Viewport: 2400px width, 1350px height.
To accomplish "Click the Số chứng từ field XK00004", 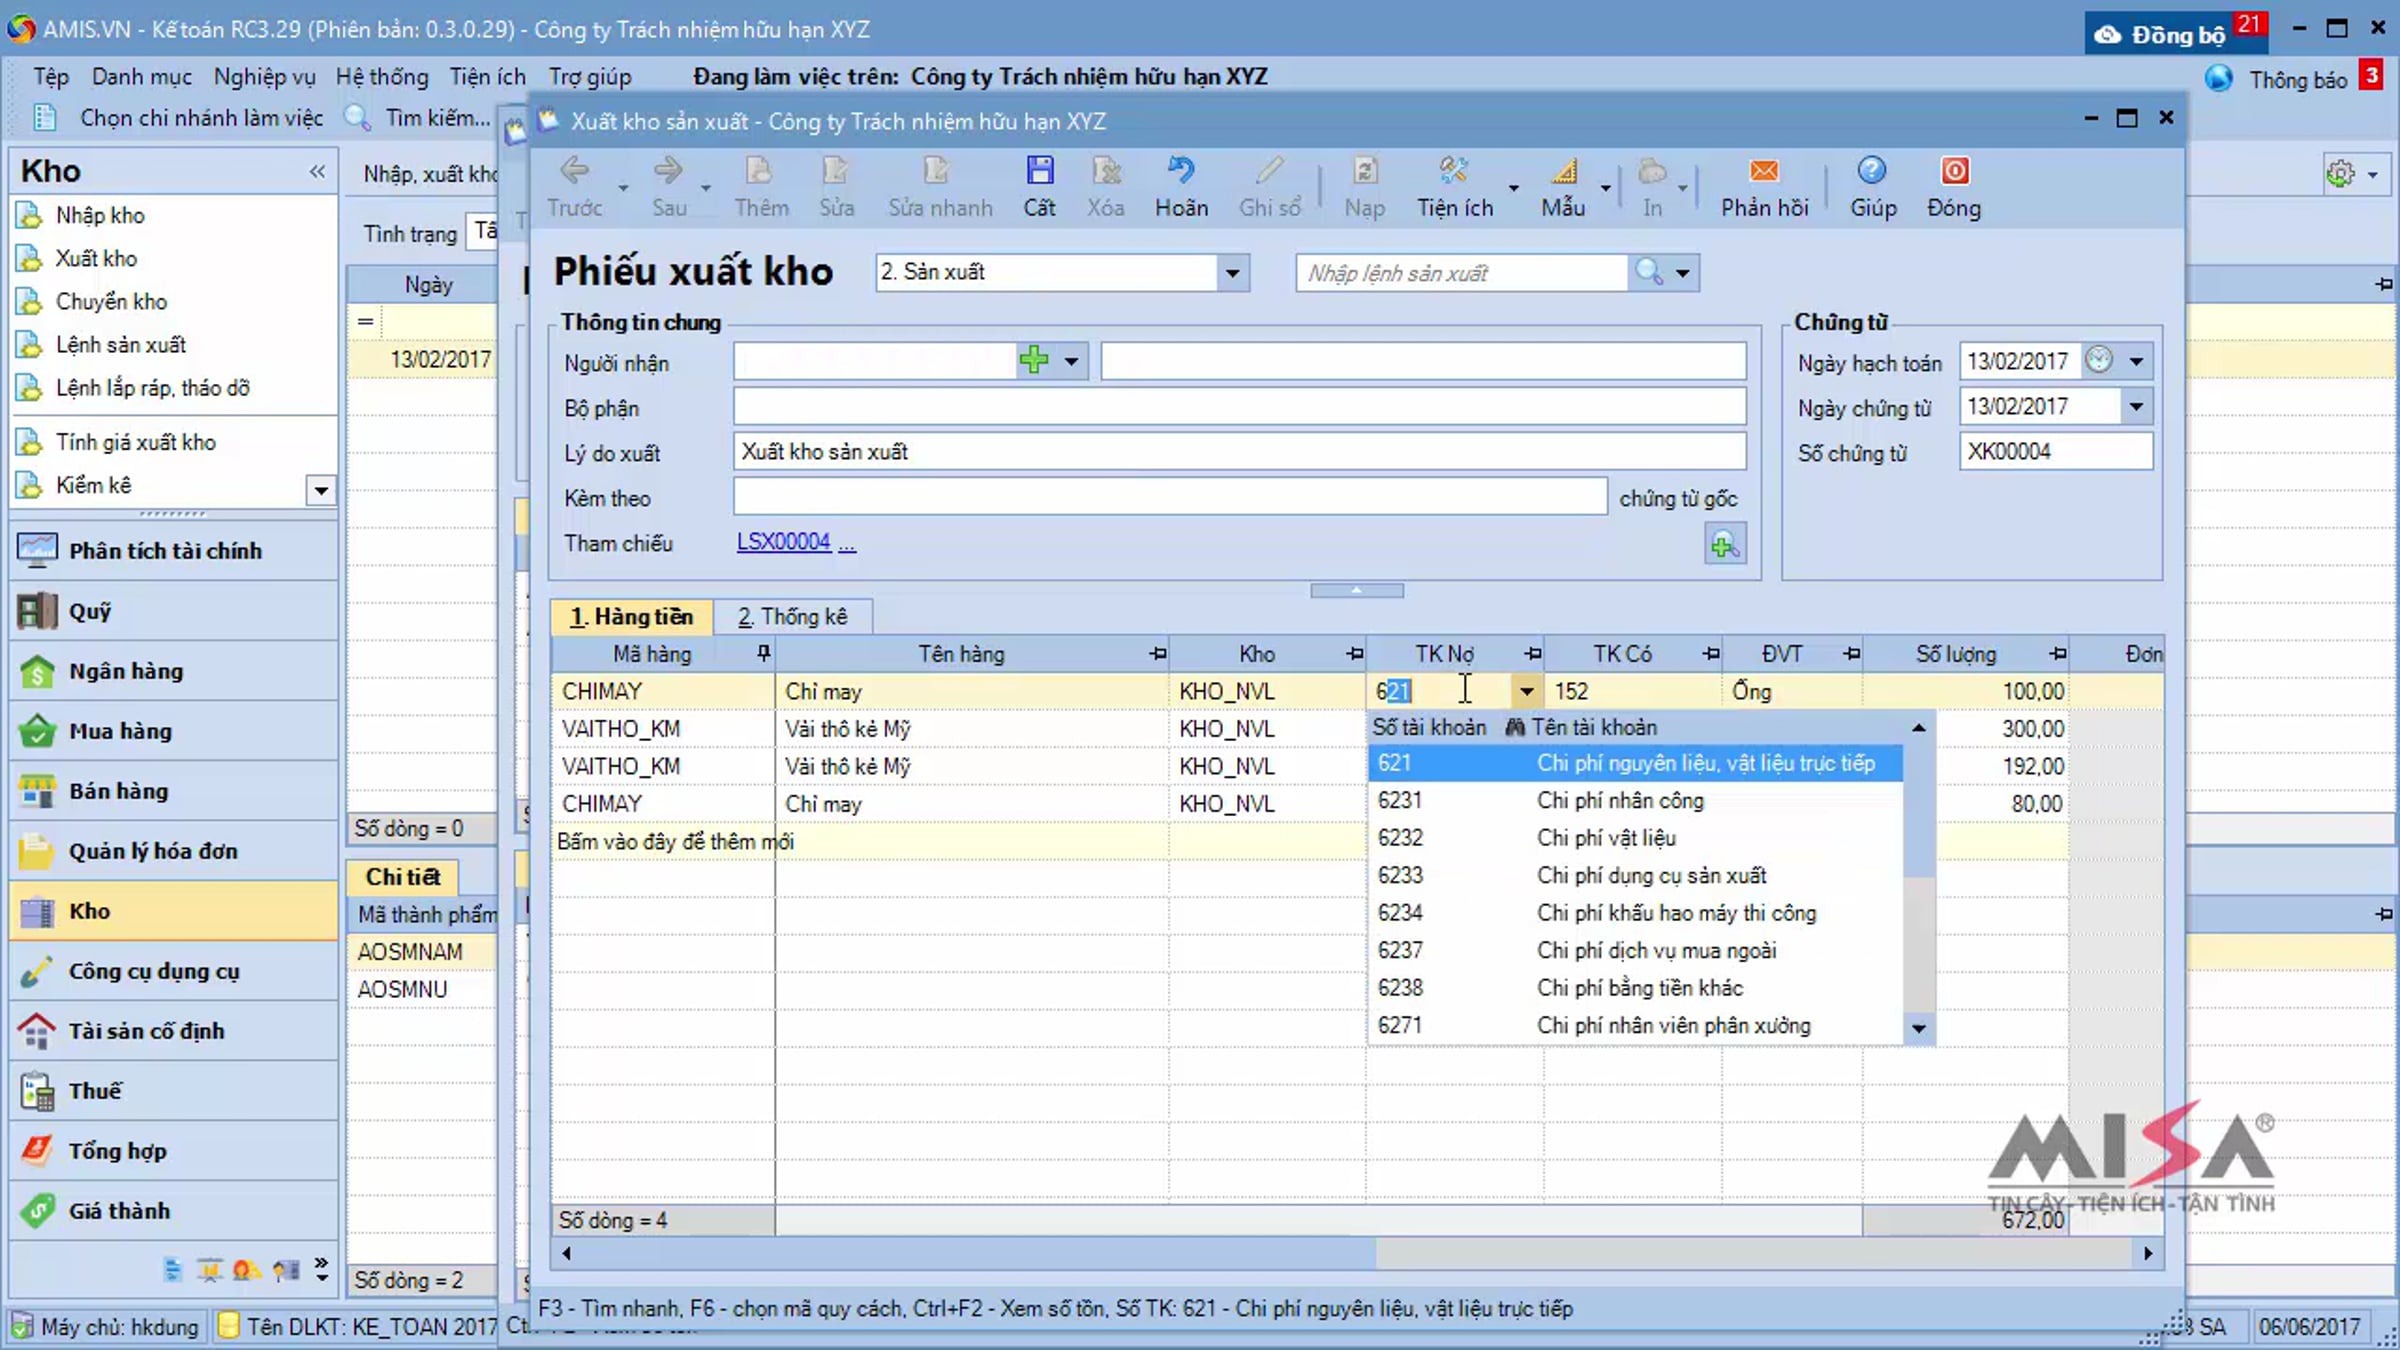I will coord(2056,452).
